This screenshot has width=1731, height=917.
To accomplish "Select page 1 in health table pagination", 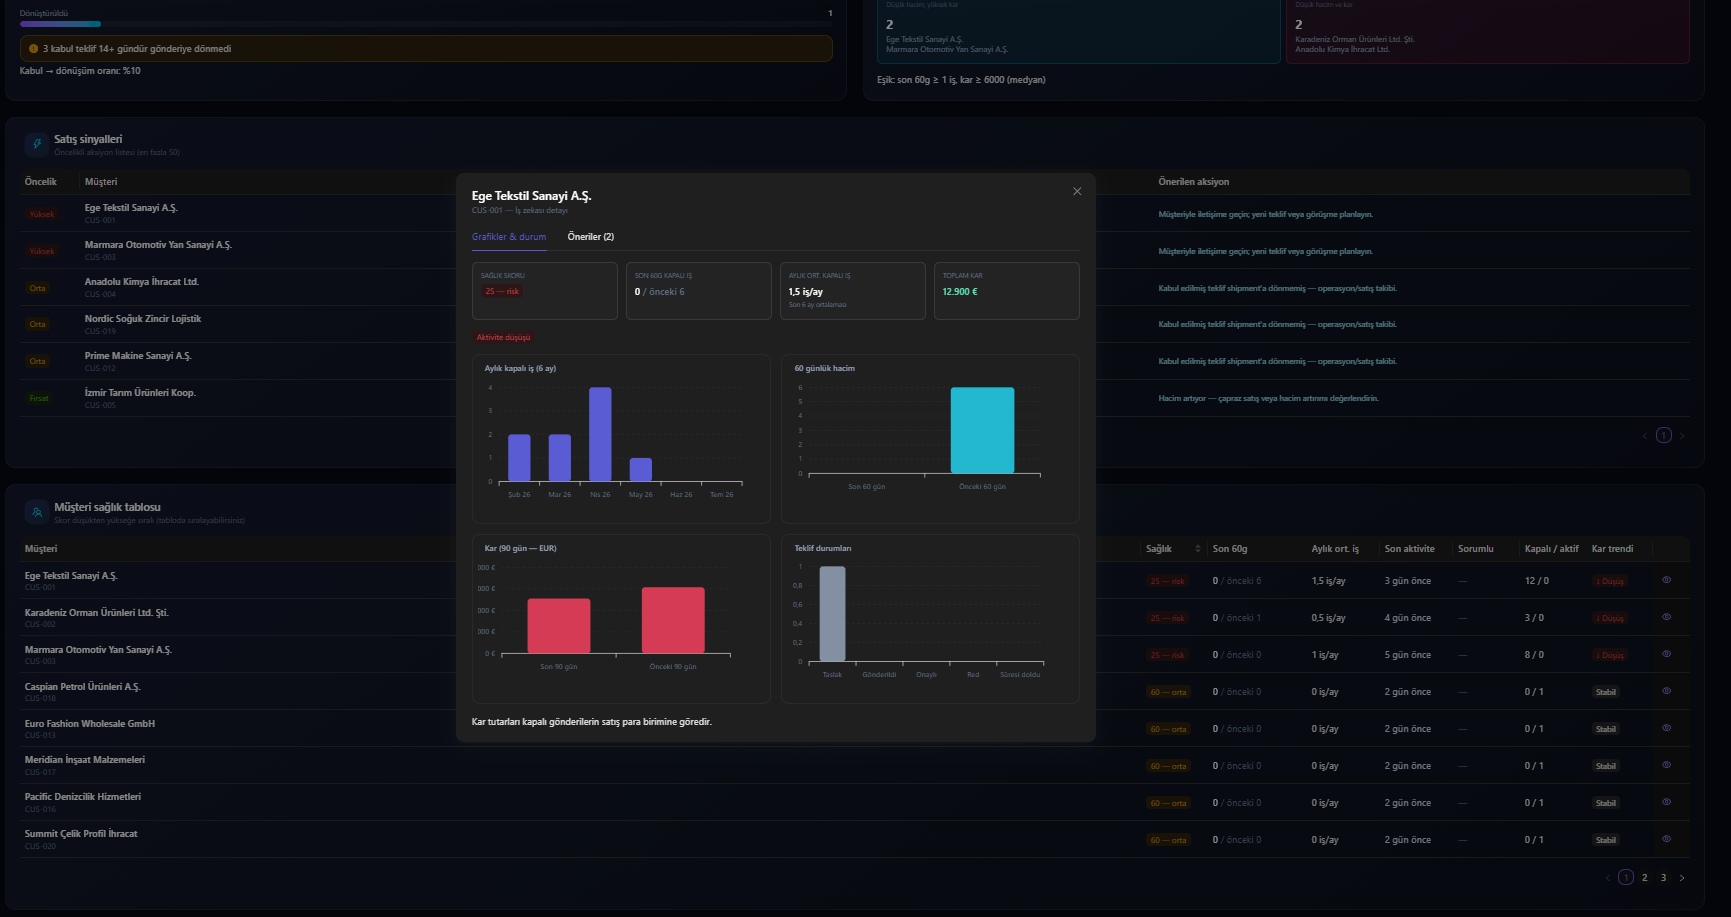I will pyautogui.click(x=1626, y=878).
